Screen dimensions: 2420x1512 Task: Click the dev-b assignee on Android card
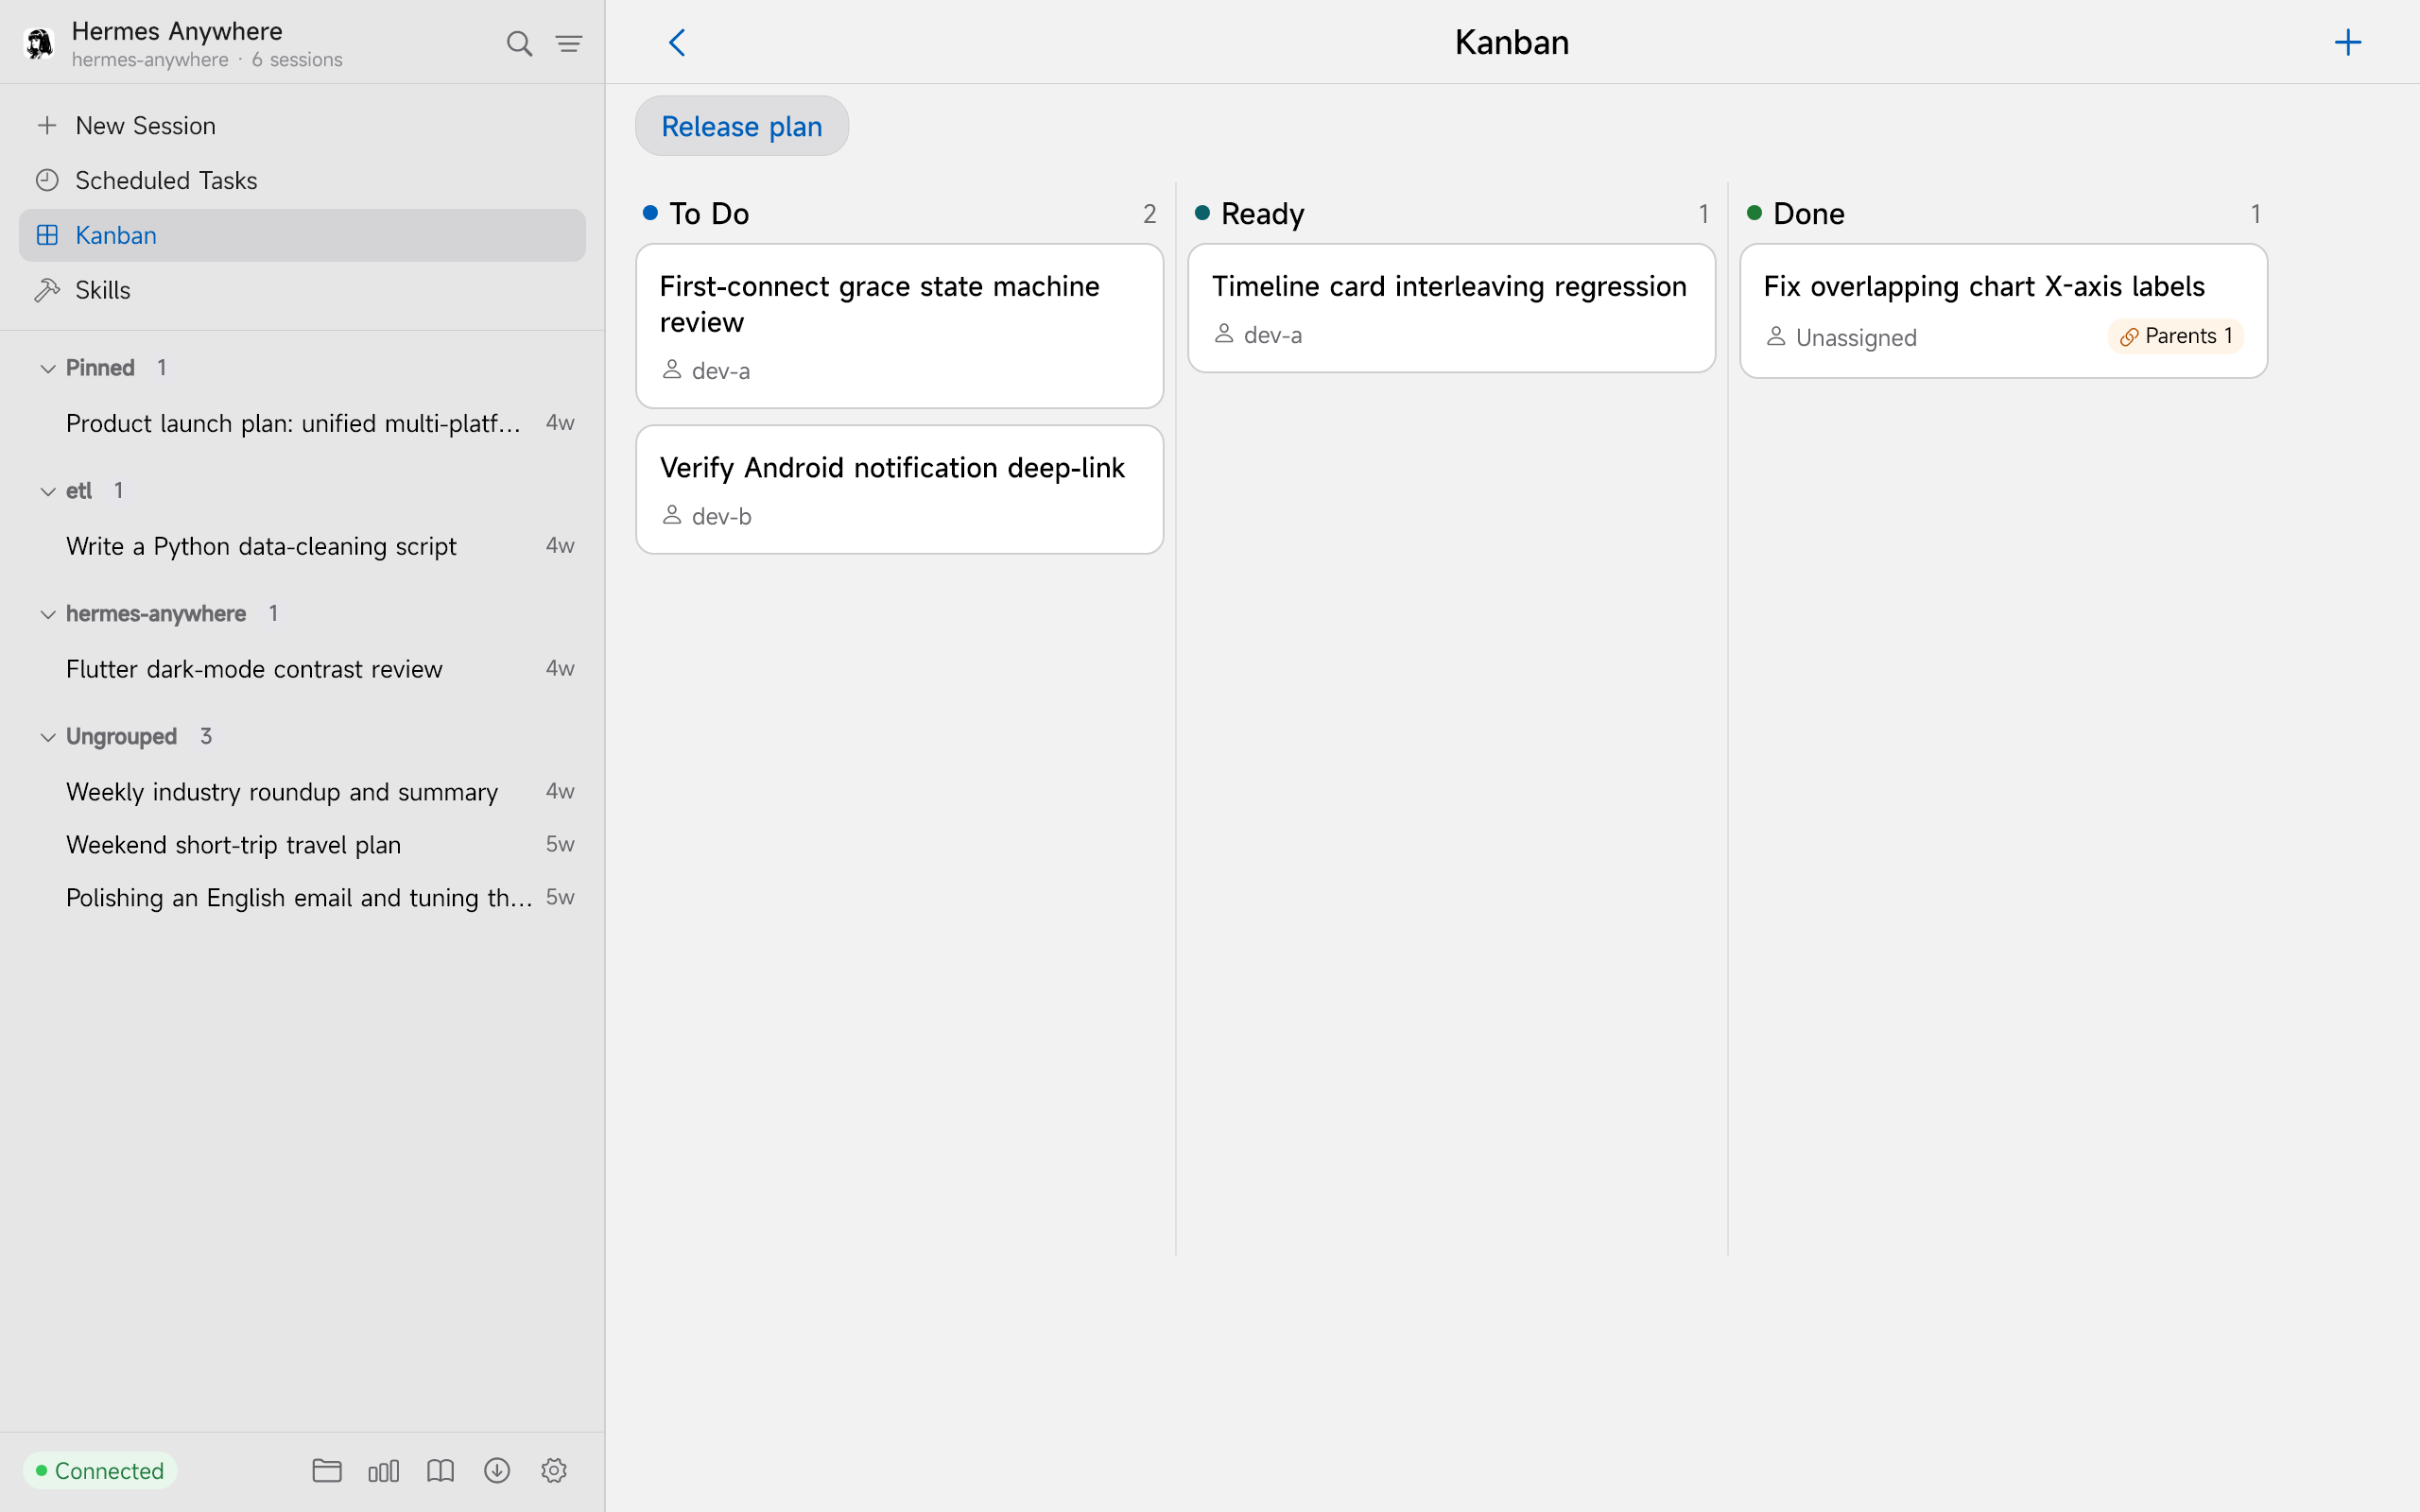707,516
